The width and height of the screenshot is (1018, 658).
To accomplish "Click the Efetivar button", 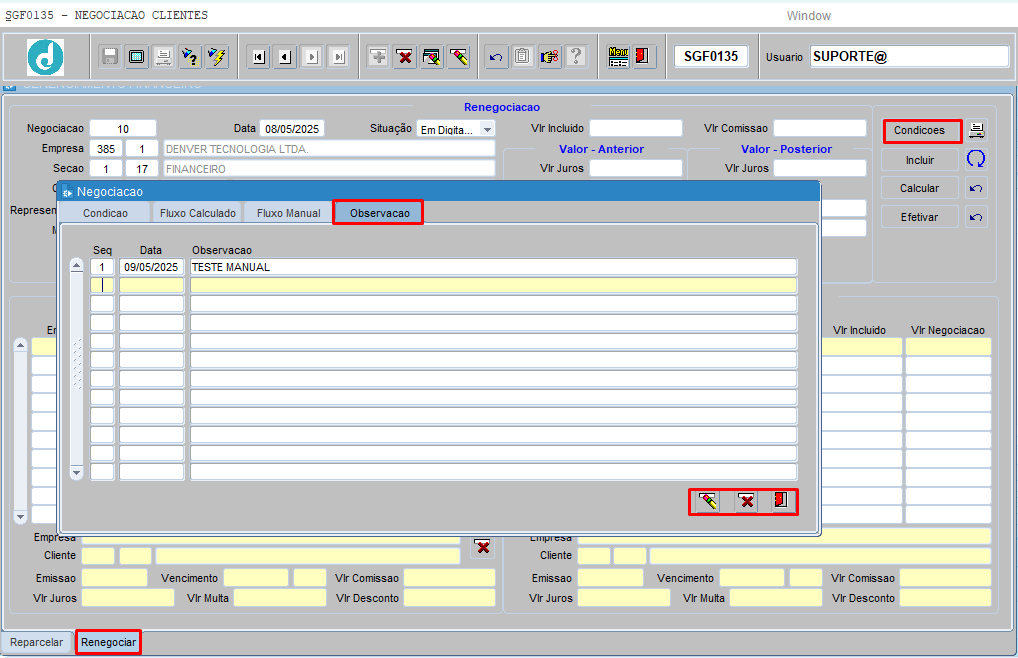I will (919, 217).
